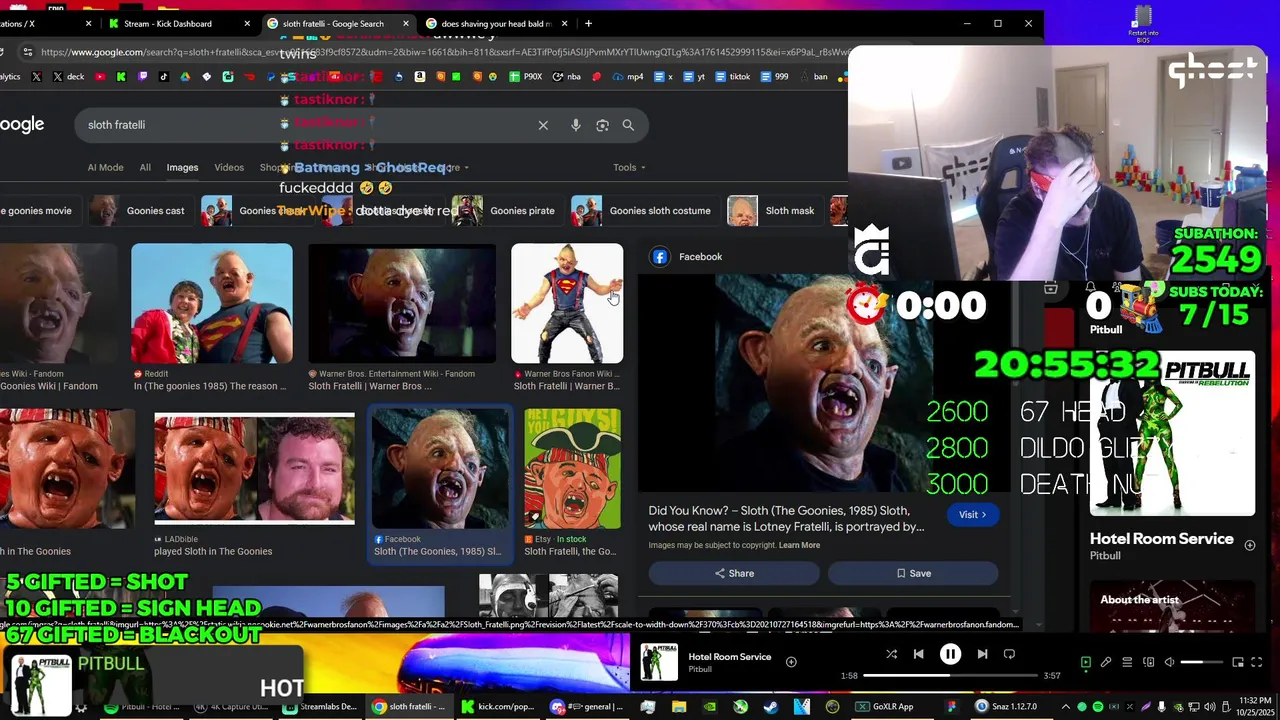The height and width of the screenshot is (720, 1280).
Task: Open the Amazon bookmark icon
Action: click(x=420, y=76)
